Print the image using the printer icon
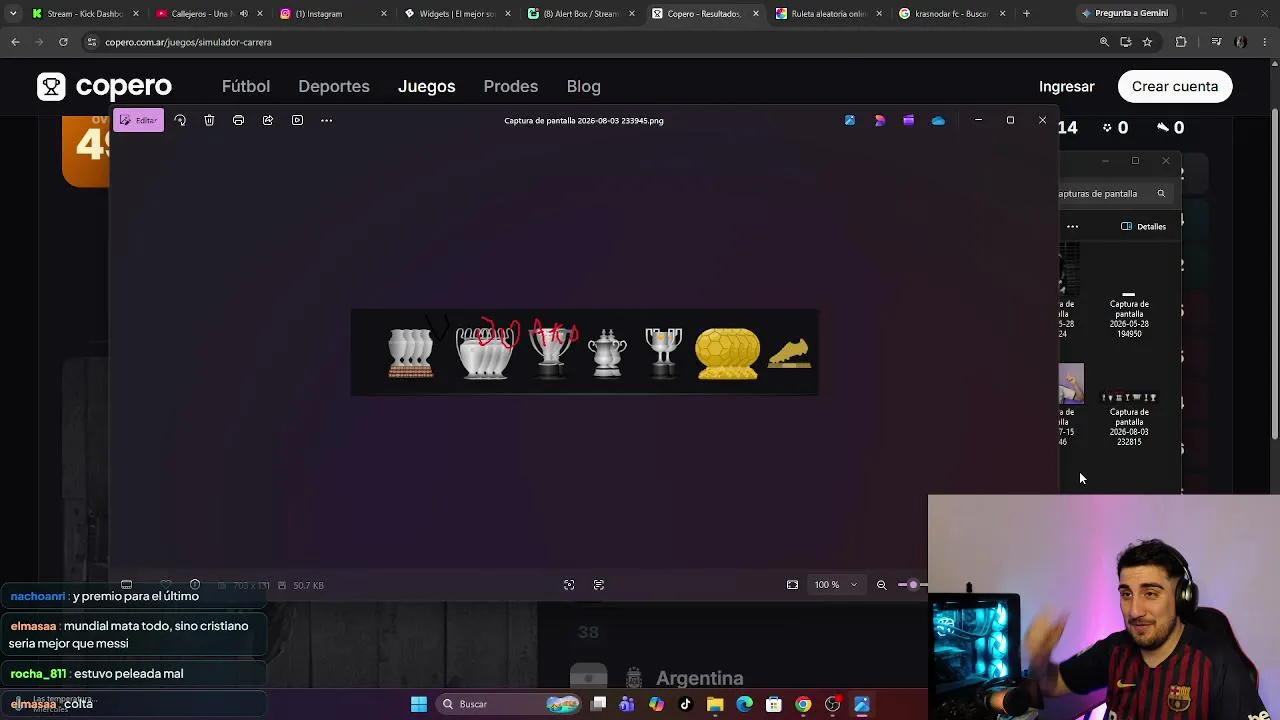This screenshot has width=1280, height=720. click(238, 120)
